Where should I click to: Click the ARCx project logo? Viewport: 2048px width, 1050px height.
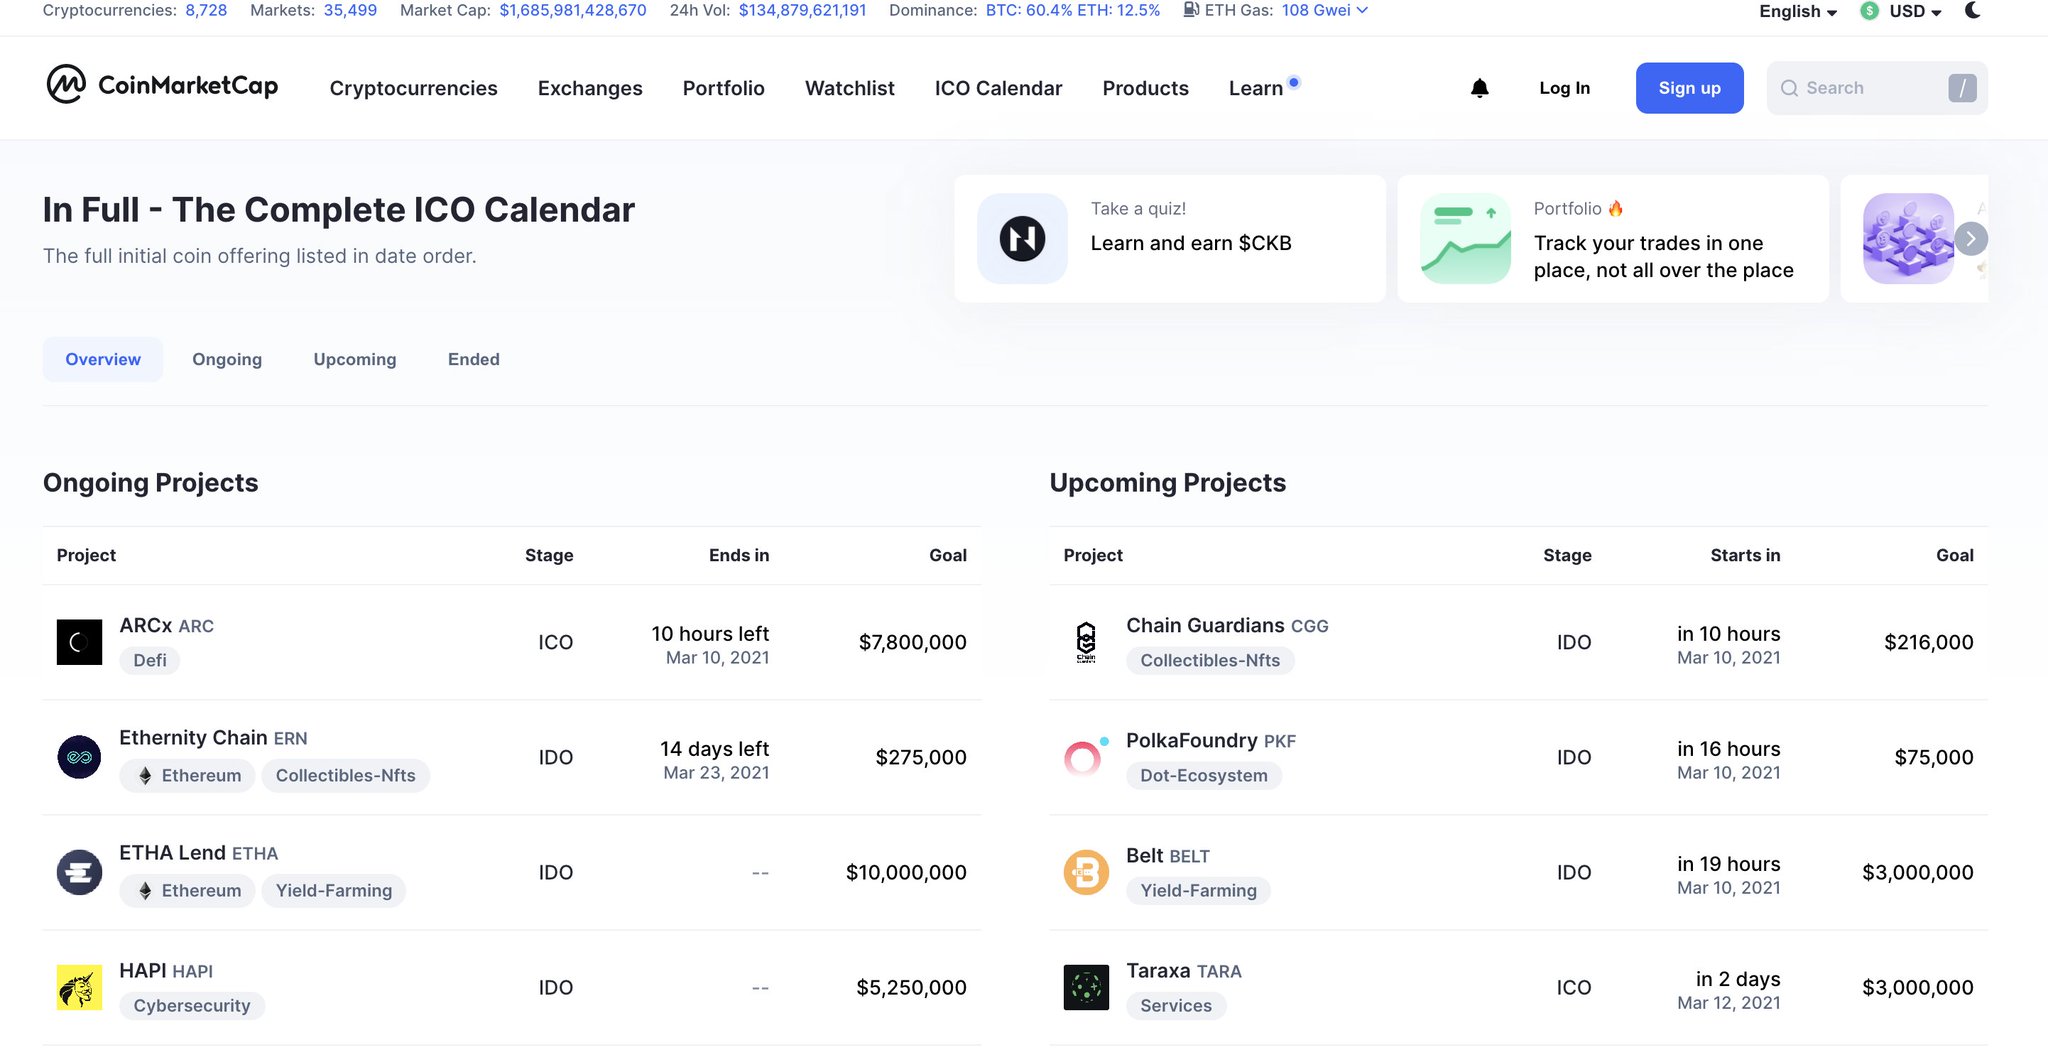tap(79, 642)
